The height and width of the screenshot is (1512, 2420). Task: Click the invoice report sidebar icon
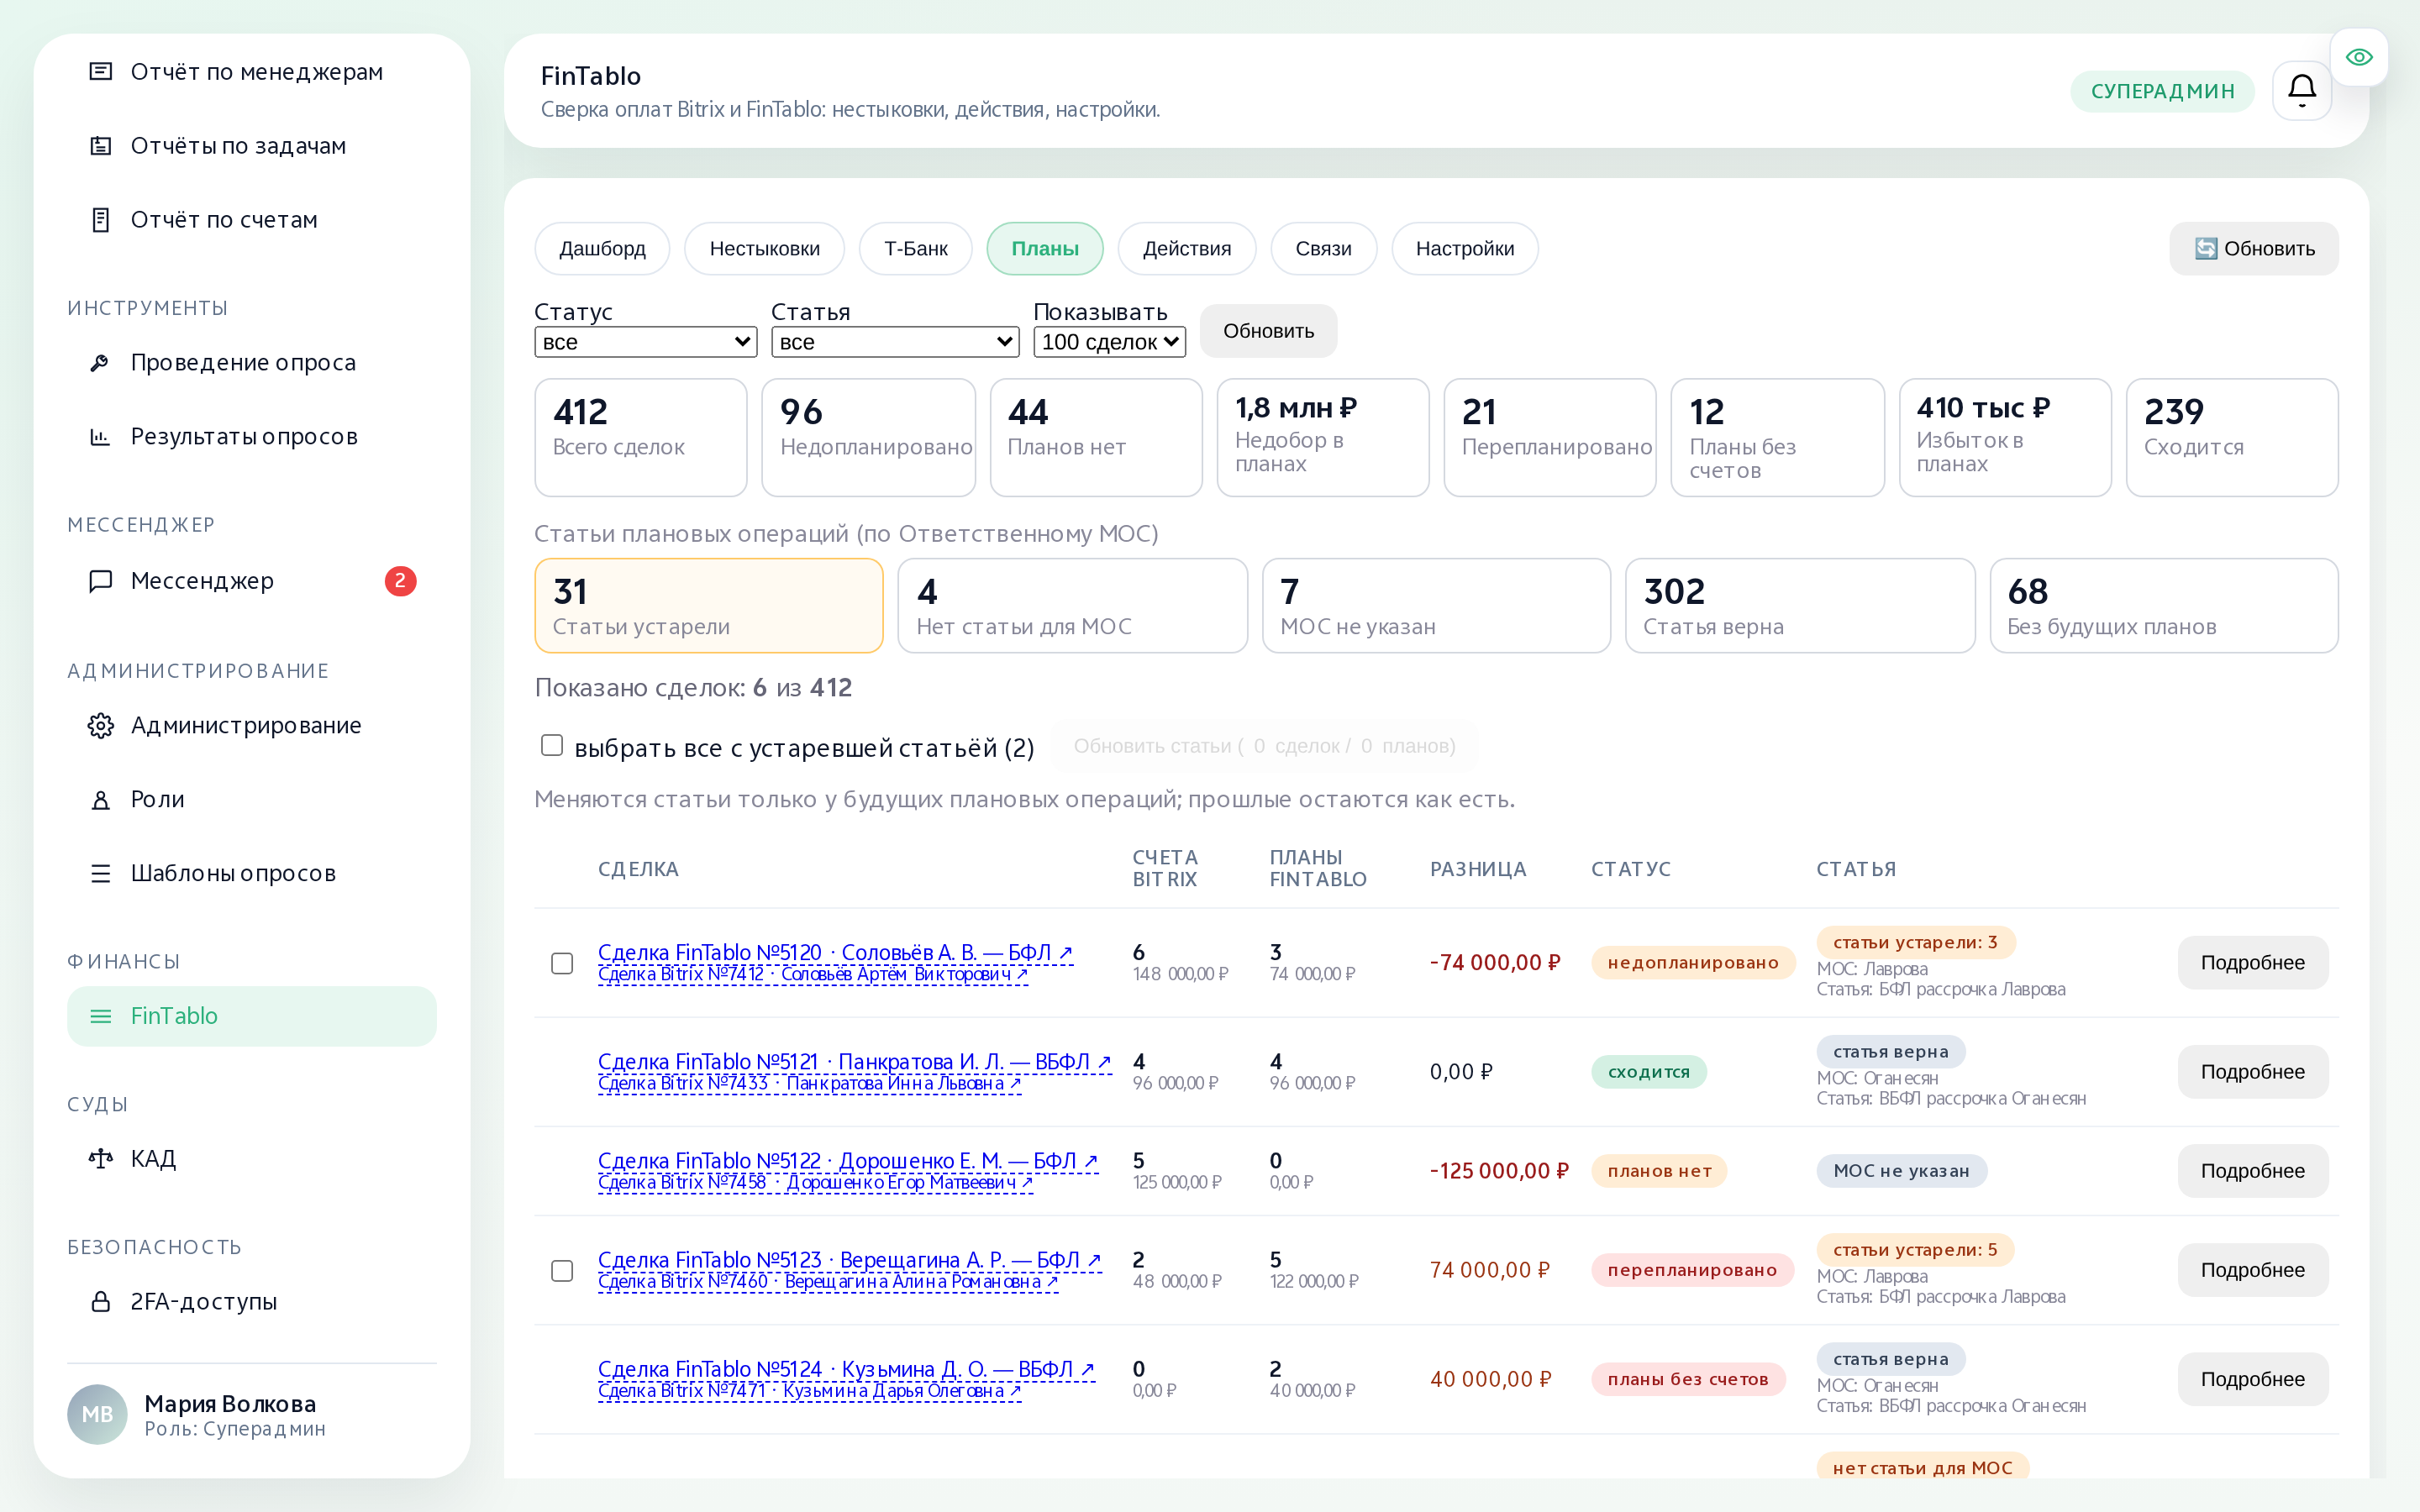[100, 219]
